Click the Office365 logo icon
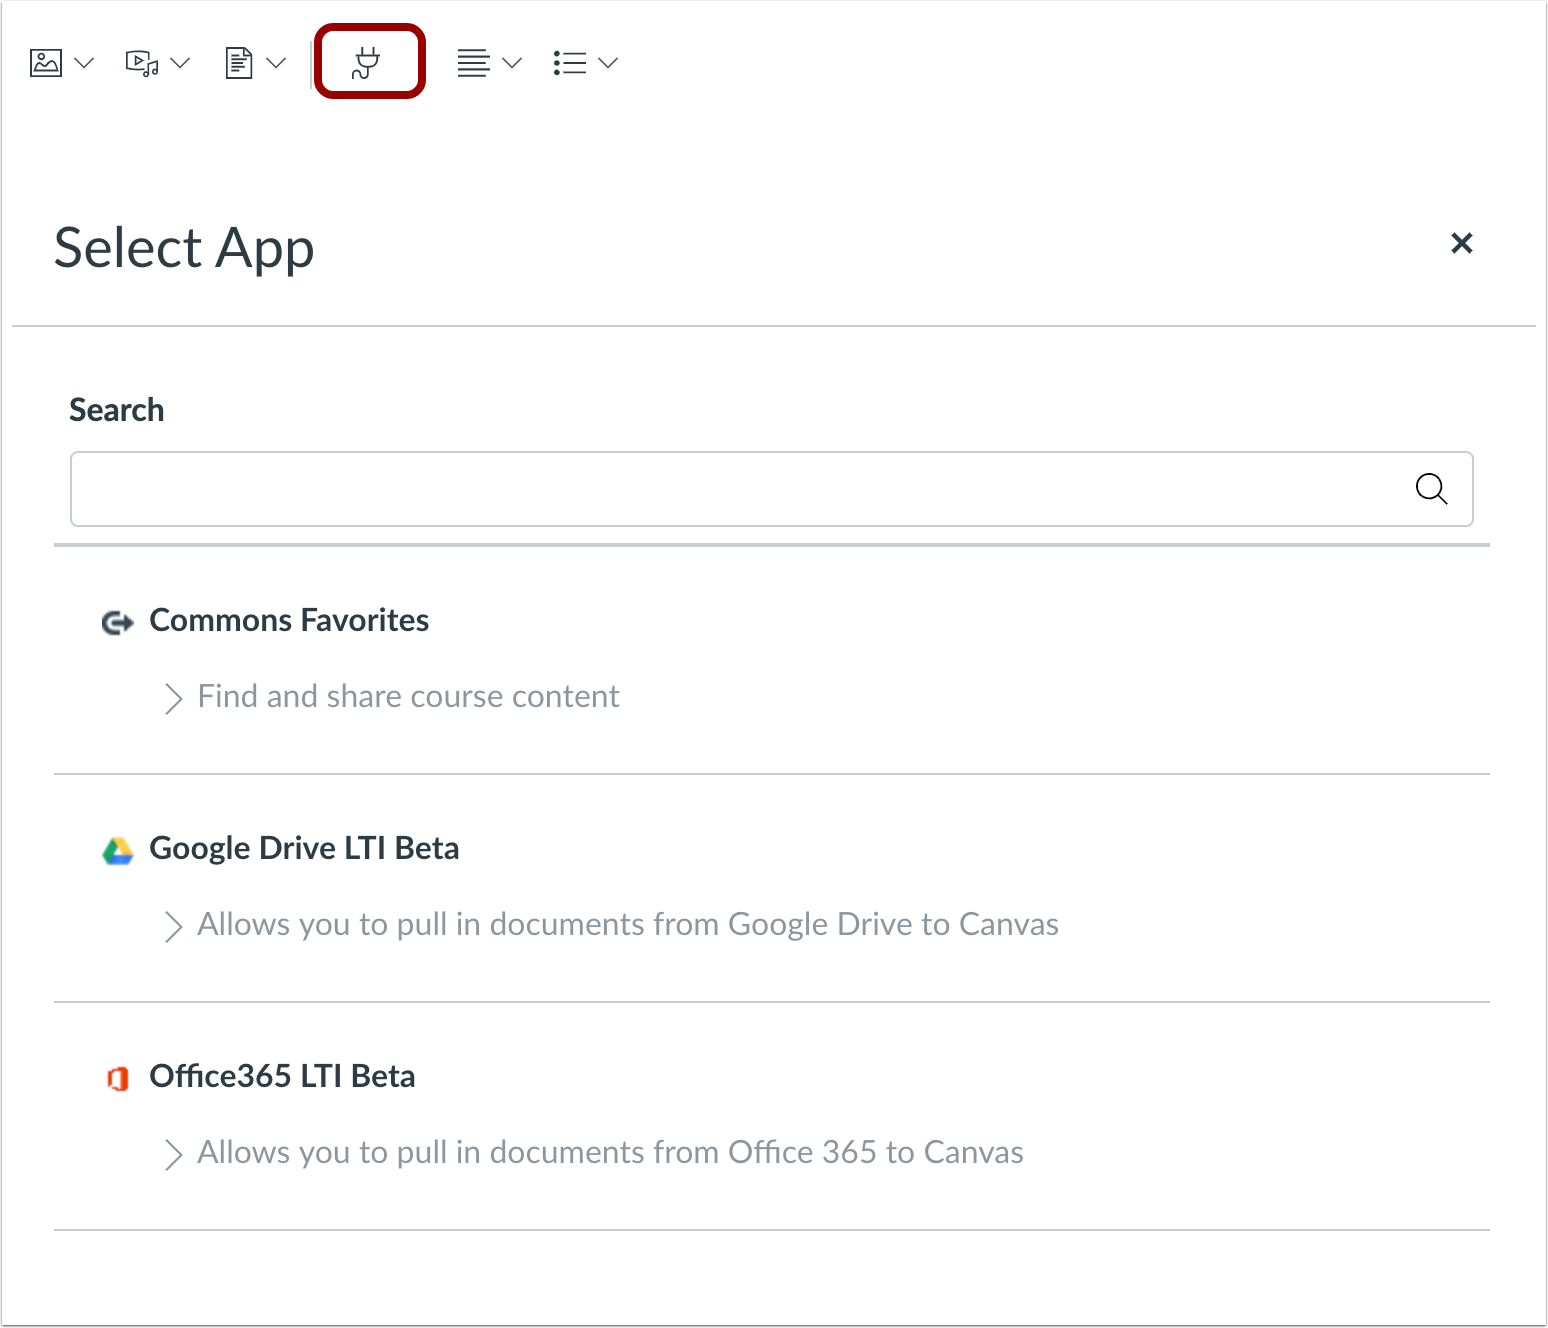Viewport: 1548px width, 1328px height. tap(118, 1078)
